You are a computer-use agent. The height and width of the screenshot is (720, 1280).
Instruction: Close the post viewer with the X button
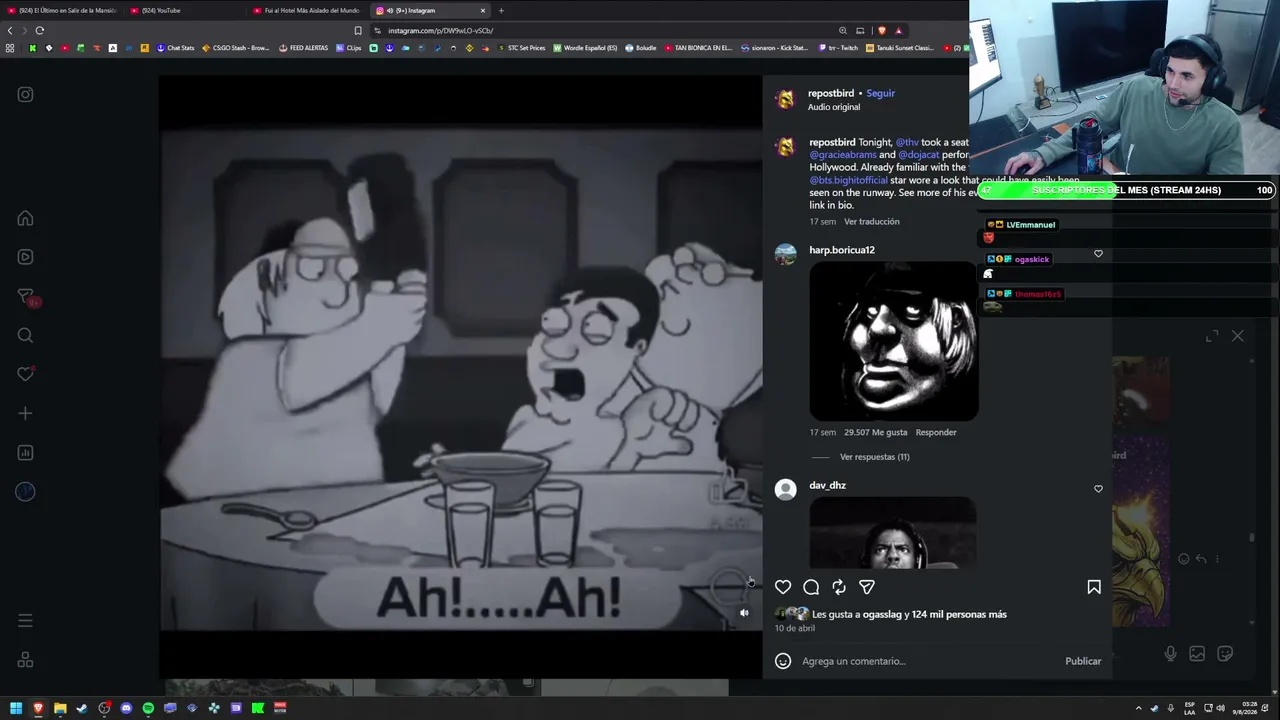pos(1238,336)
